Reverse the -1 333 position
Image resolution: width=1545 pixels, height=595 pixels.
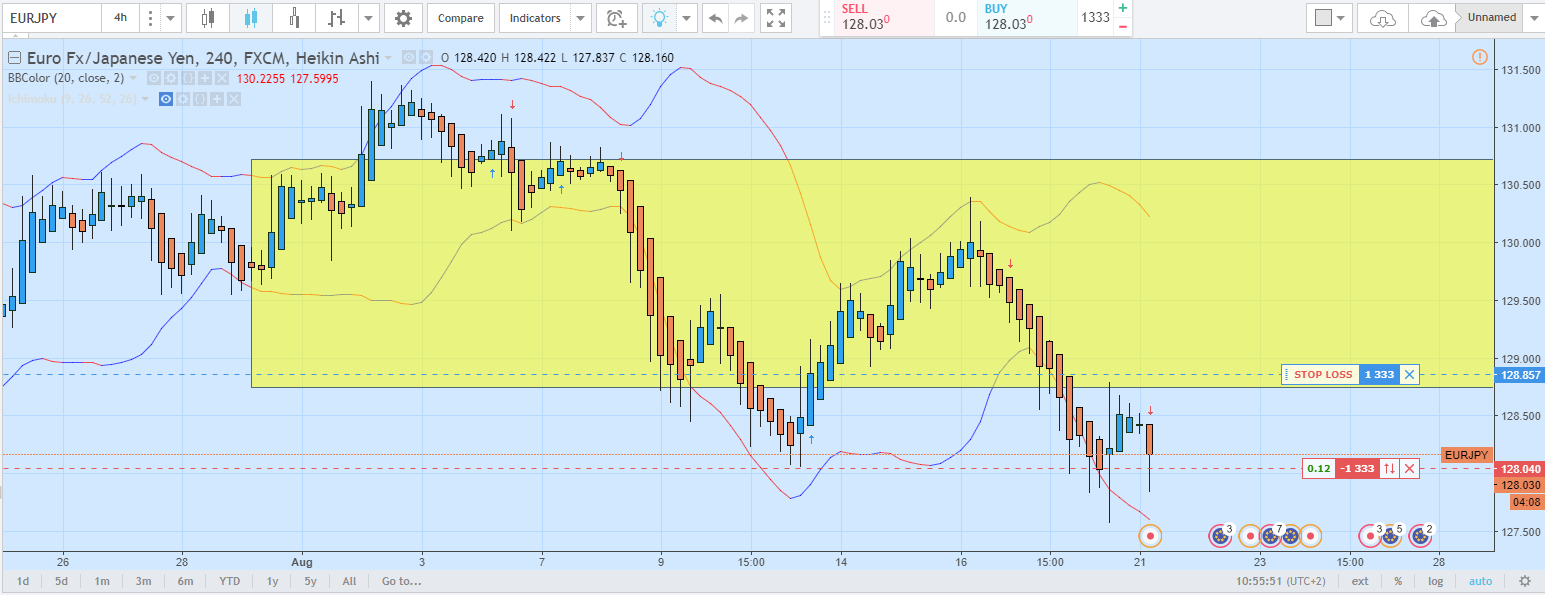tap(1389, 468)
